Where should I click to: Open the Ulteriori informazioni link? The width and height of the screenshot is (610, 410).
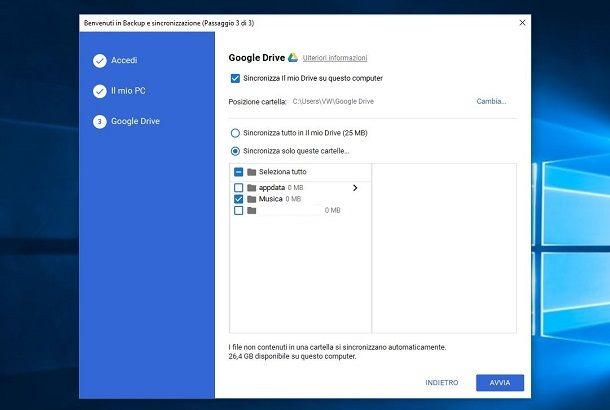[335, 58]
